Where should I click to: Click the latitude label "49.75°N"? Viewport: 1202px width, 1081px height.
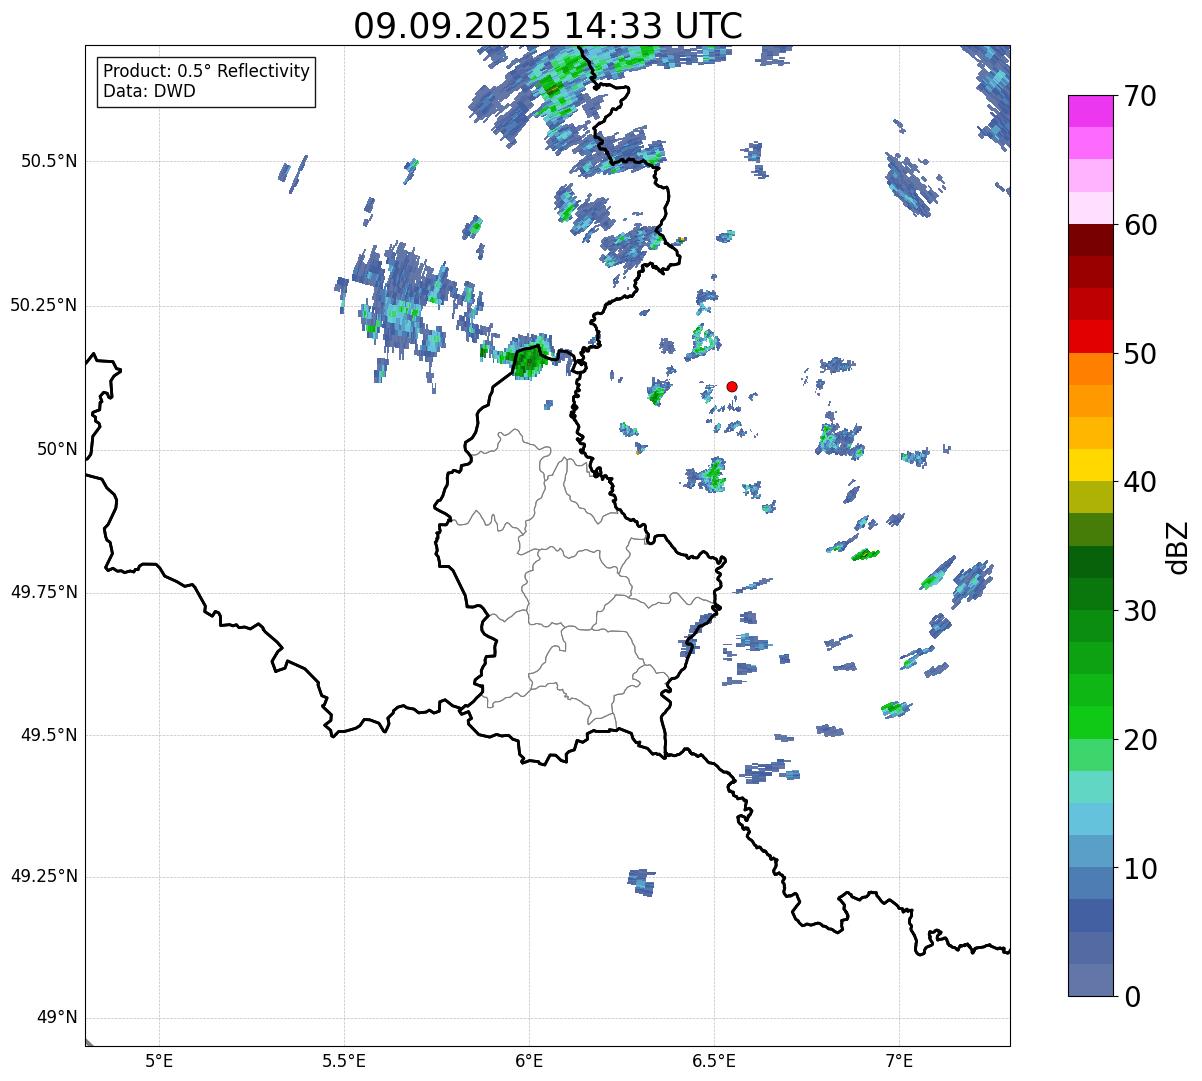(x=44, y=592)
